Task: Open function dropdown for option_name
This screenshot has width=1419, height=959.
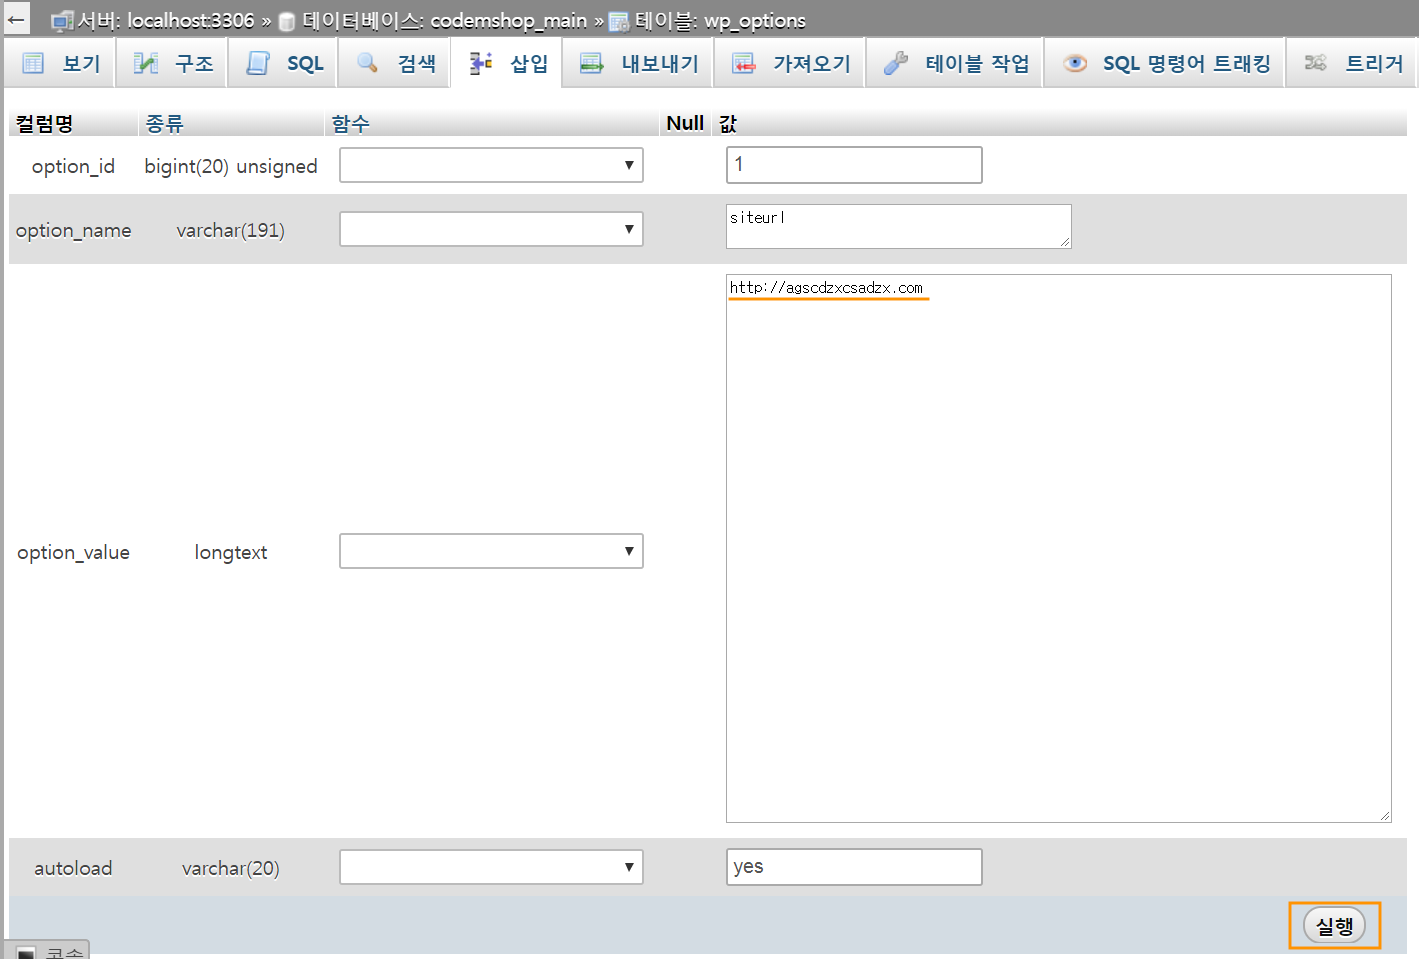Action: (491, 229)
